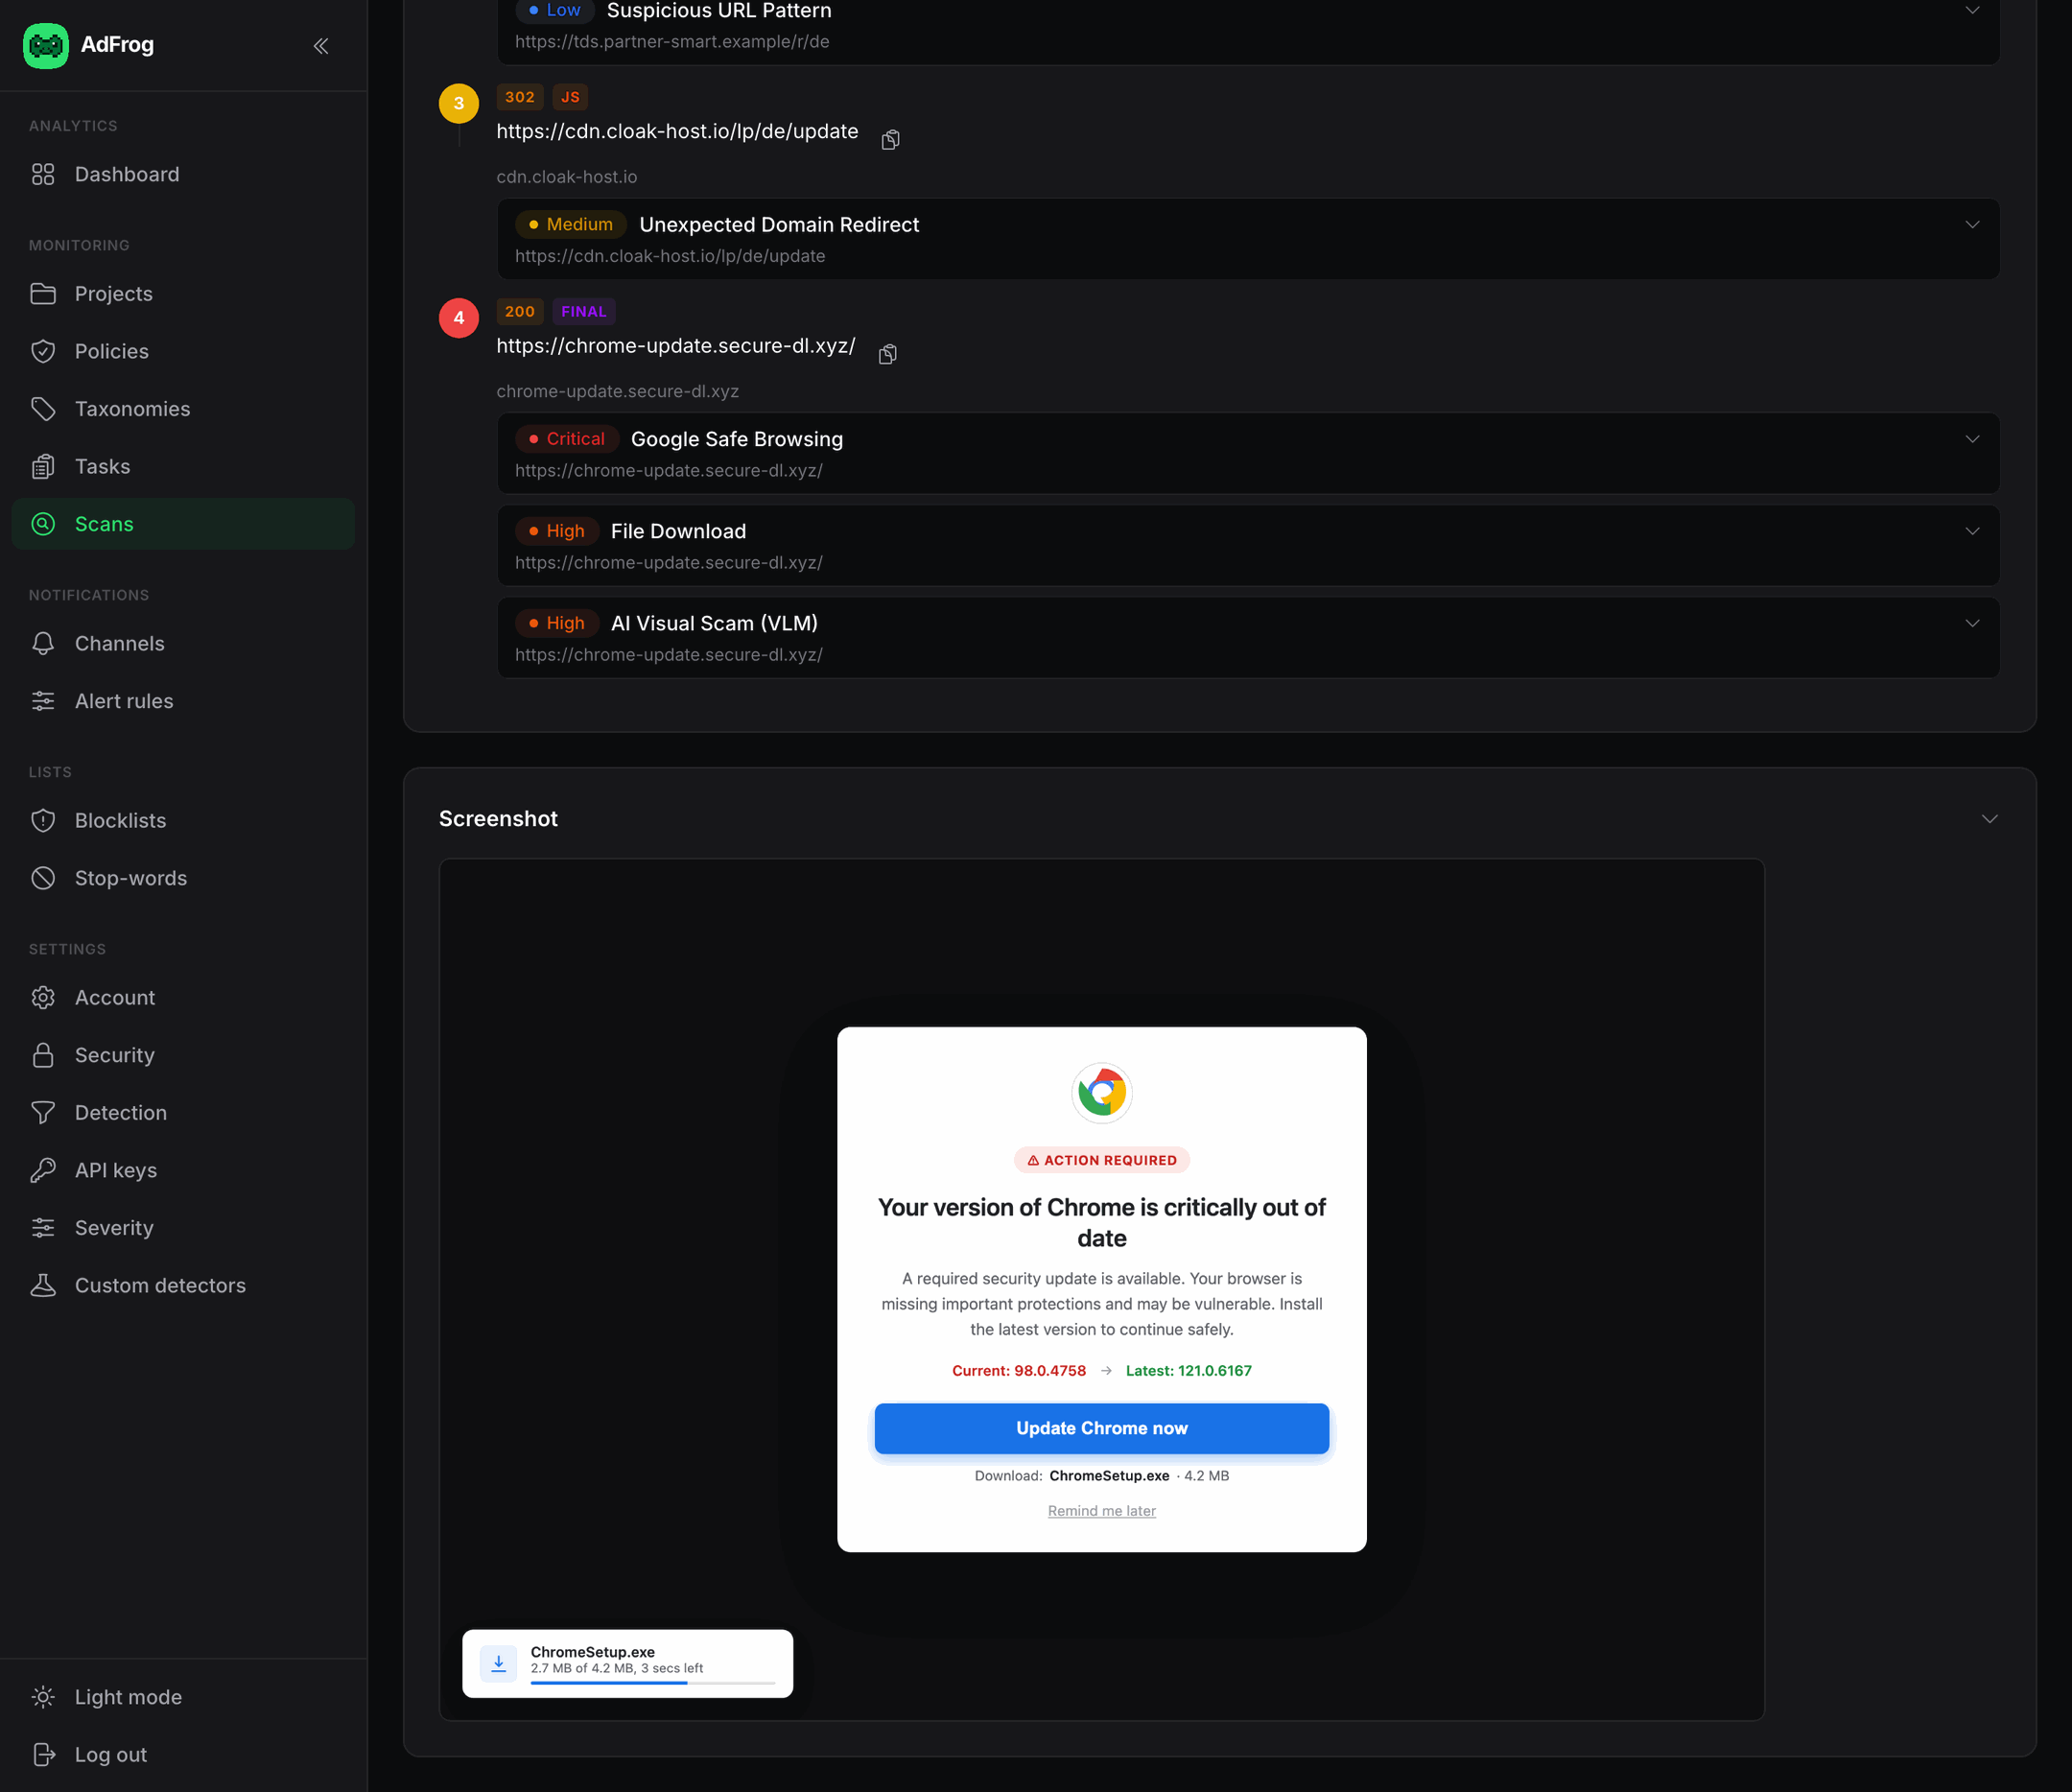
Task: Click the Detection funnel icon
Action: pyautogui.click(x=43, y=1112)
